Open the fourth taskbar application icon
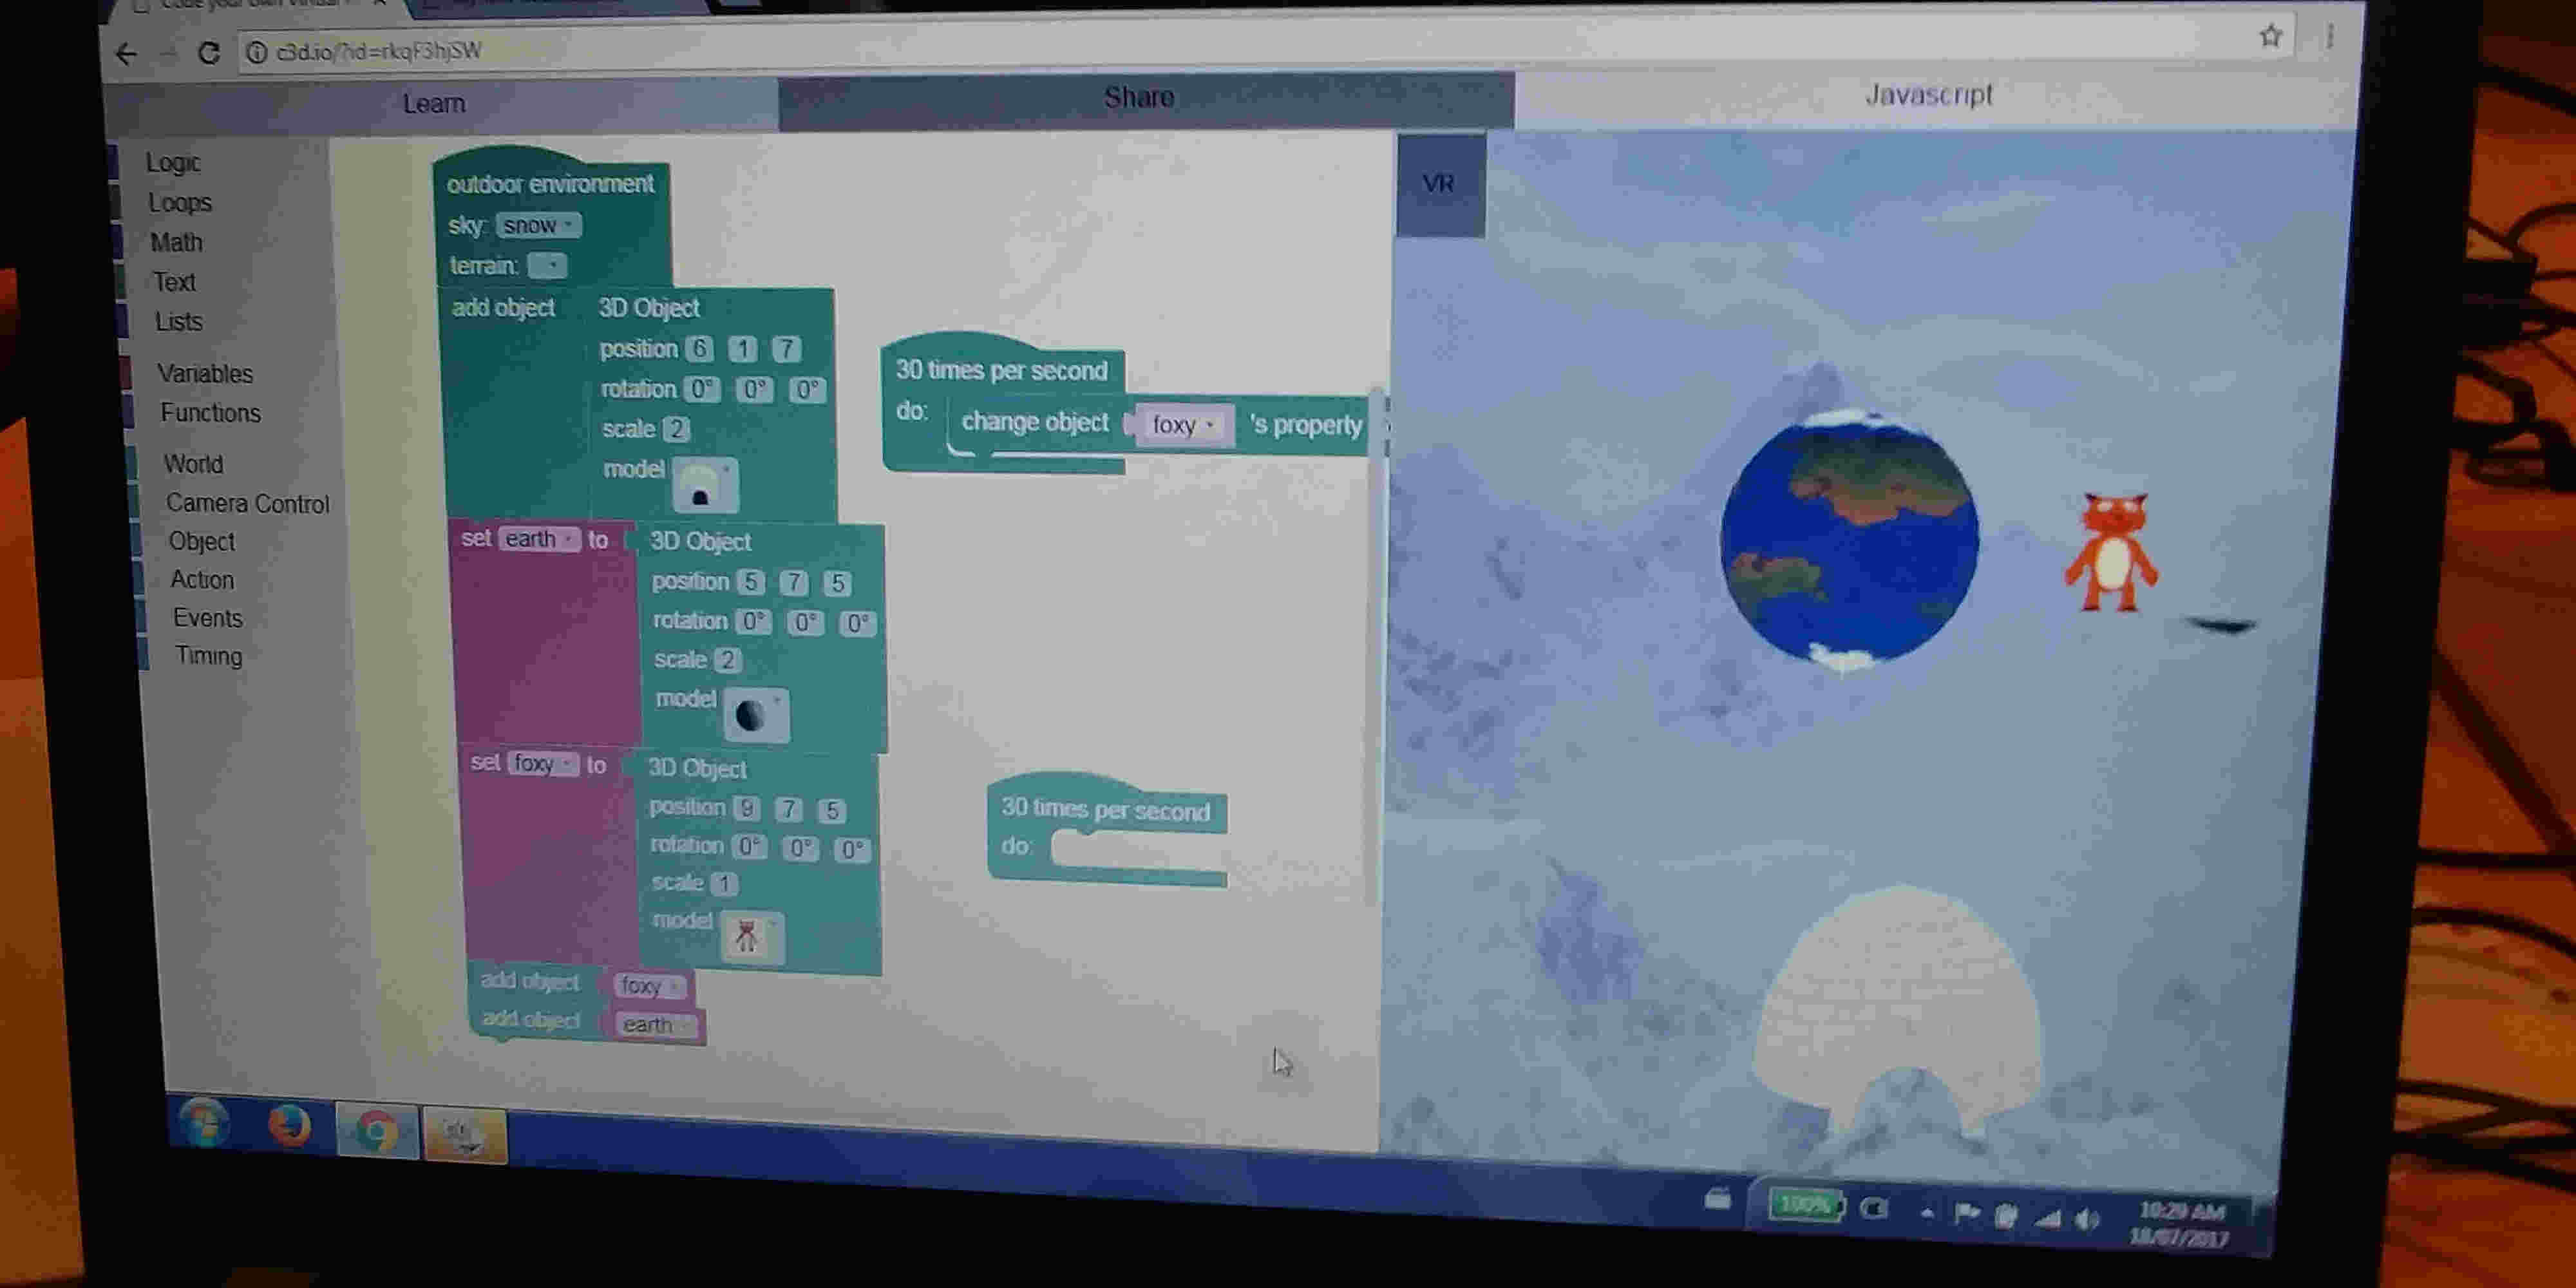This screenshot has width=2576, height=1288. (x=464, y=1135)
